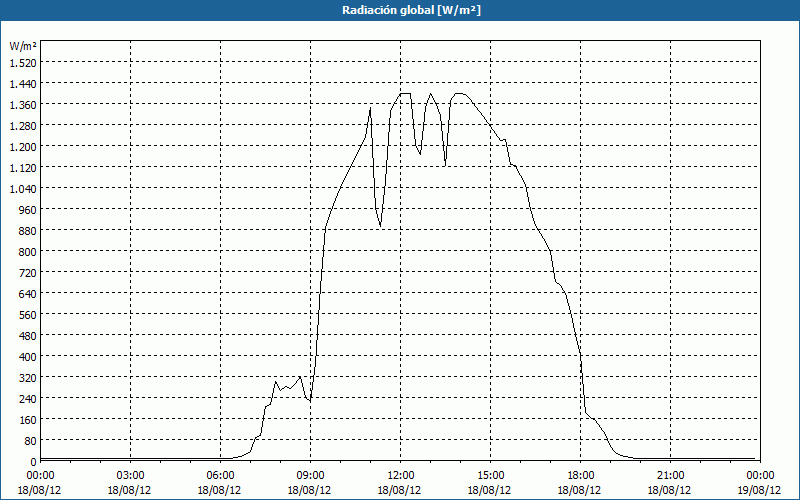Click the 320 y-axis label
This screenshot has width=800, height=500.
click(28, 378)
